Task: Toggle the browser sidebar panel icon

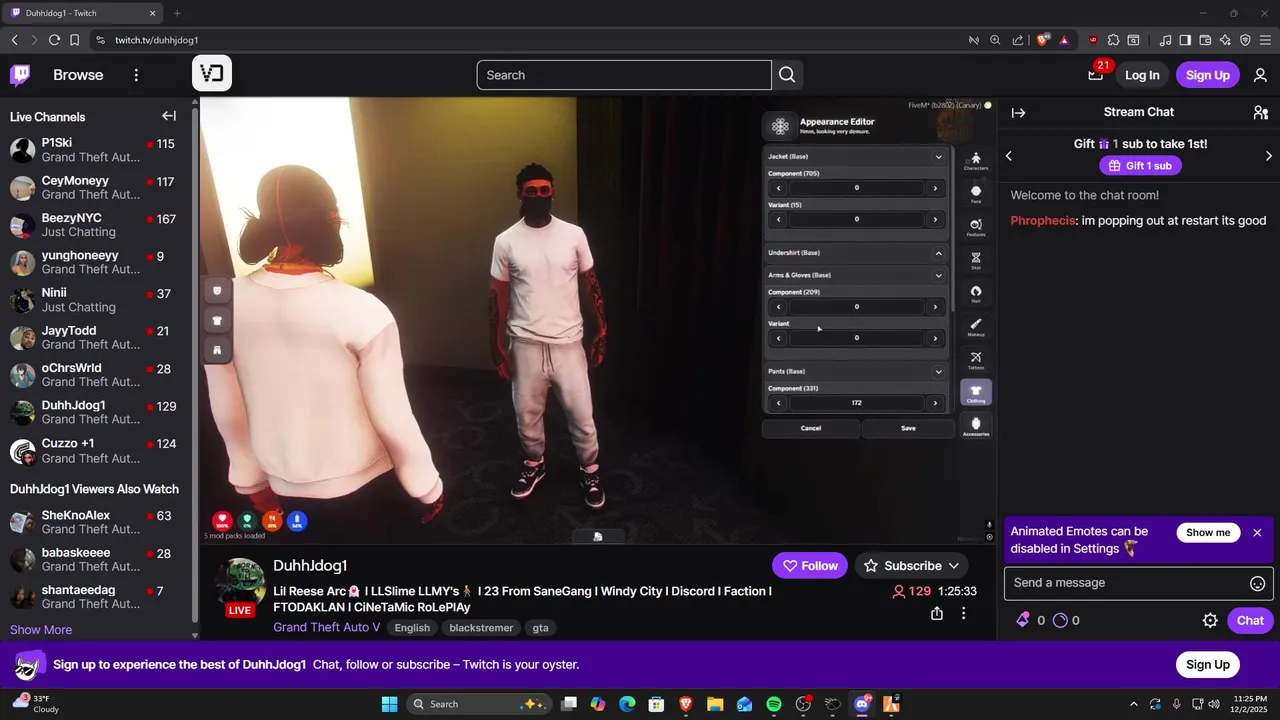Action: (x=1185, y=40)
